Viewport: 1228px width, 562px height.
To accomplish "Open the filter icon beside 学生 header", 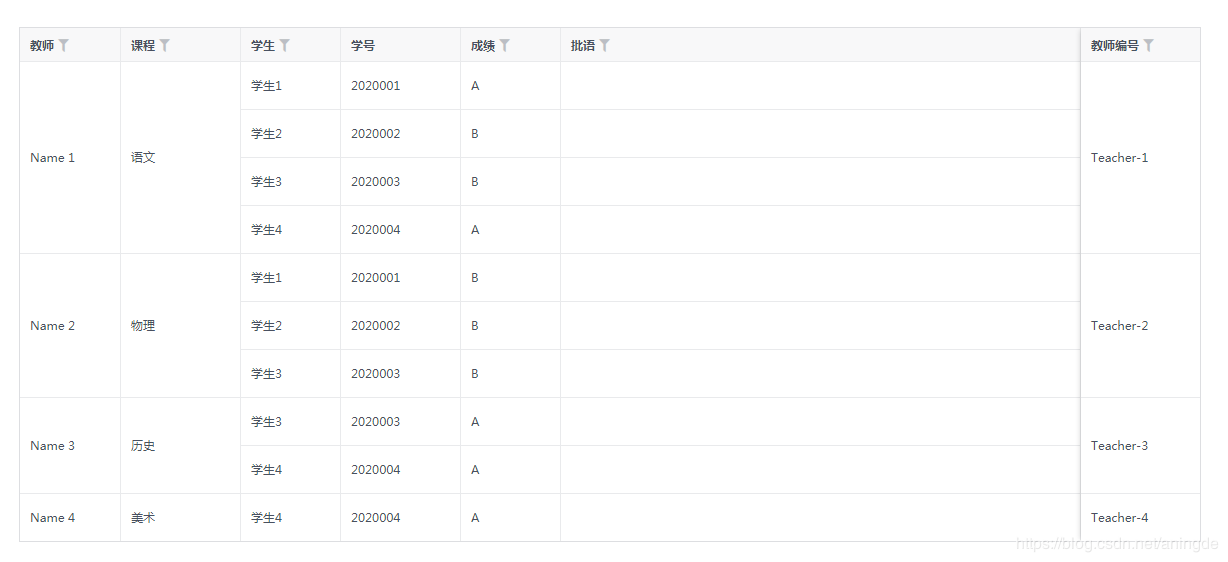I will coord(285,45).
